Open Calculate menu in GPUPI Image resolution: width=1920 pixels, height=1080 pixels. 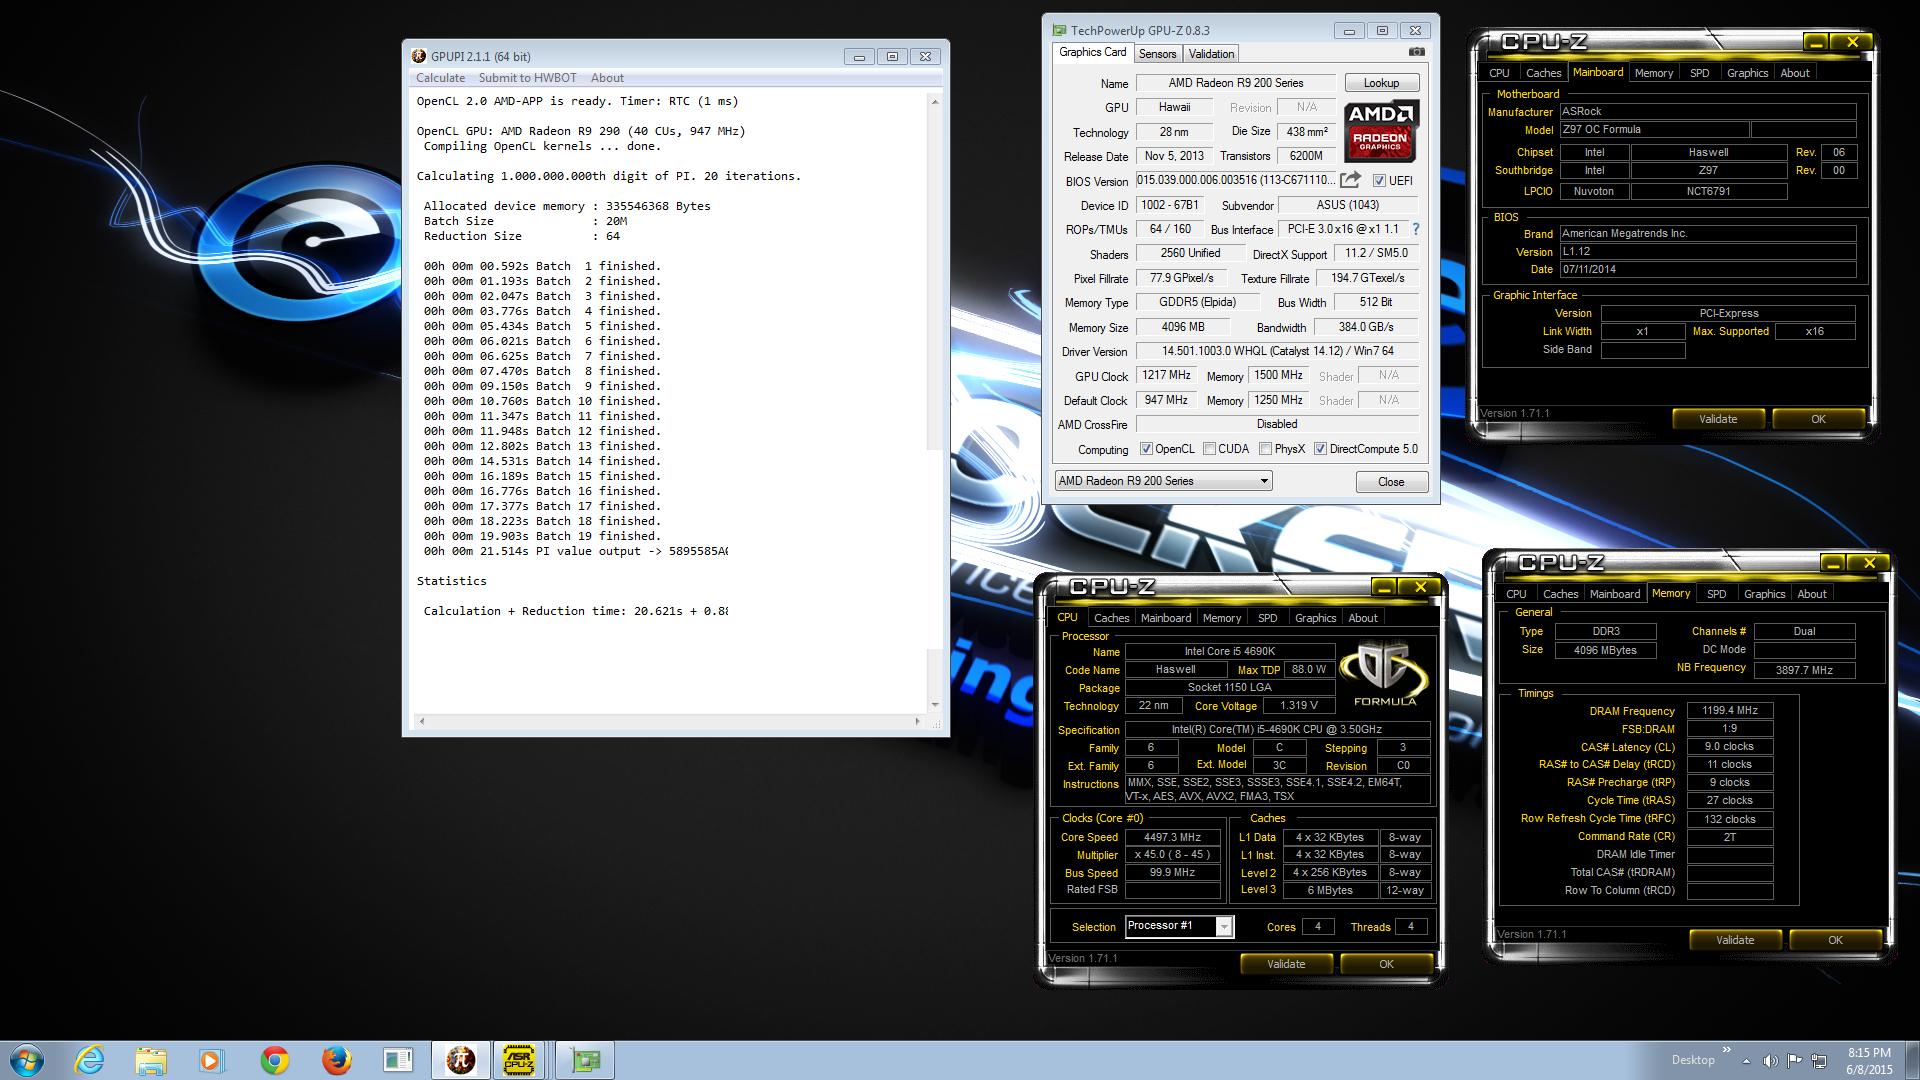(440, 78)
